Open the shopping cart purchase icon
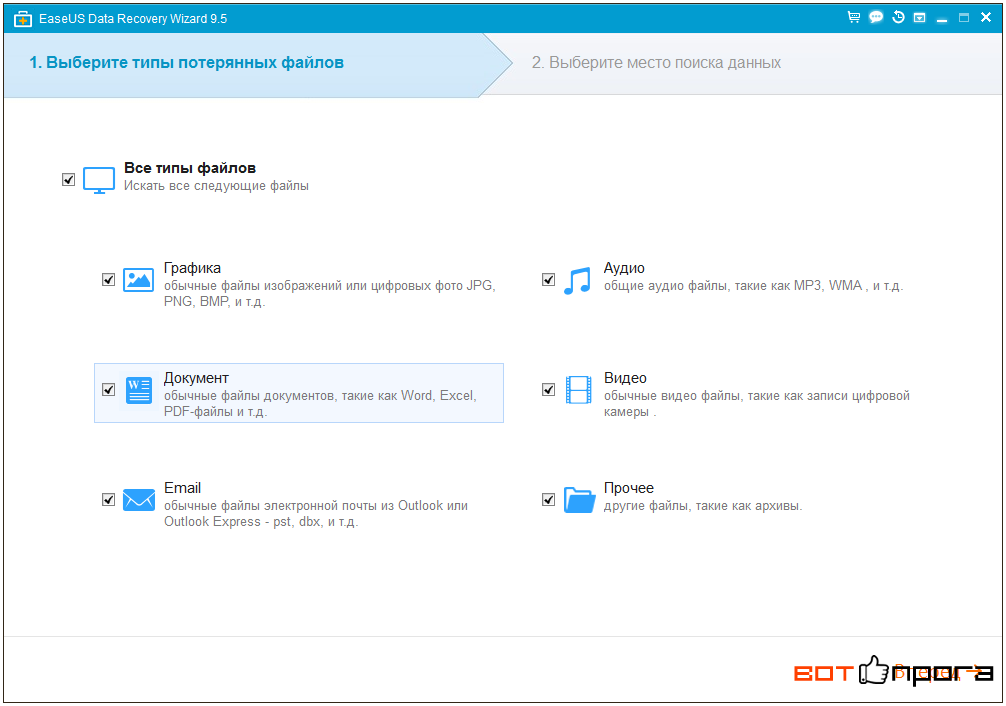 (x=853, y=17)
